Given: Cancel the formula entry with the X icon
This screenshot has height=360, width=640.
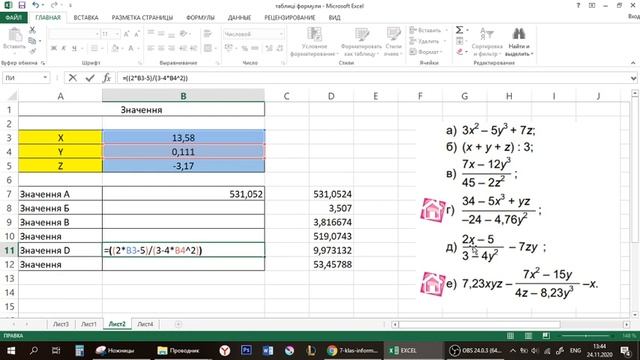Looking at the screenshot, I should pyautogui.click(x=73, y=78).
